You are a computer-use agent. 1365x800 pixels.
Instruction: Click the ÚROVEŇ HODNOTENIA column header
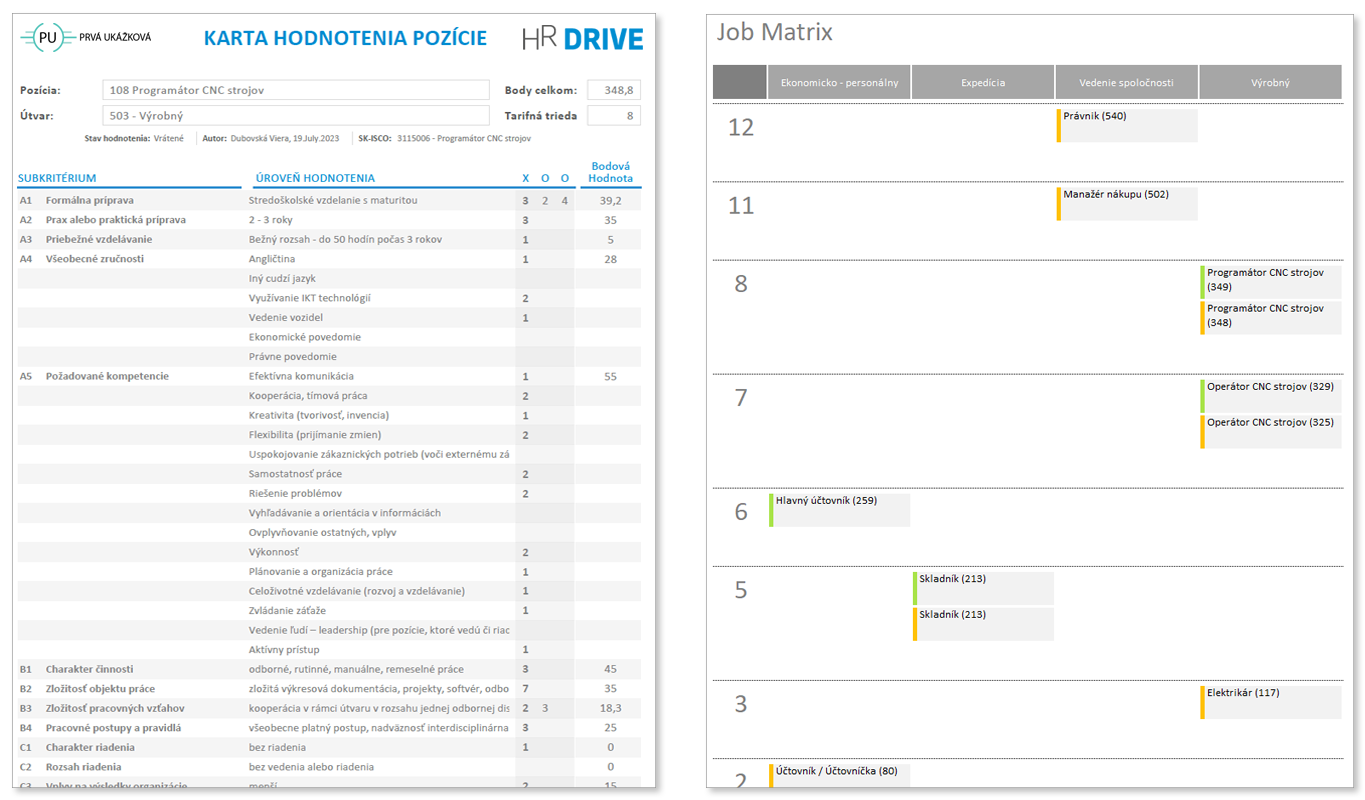point(315,178)
